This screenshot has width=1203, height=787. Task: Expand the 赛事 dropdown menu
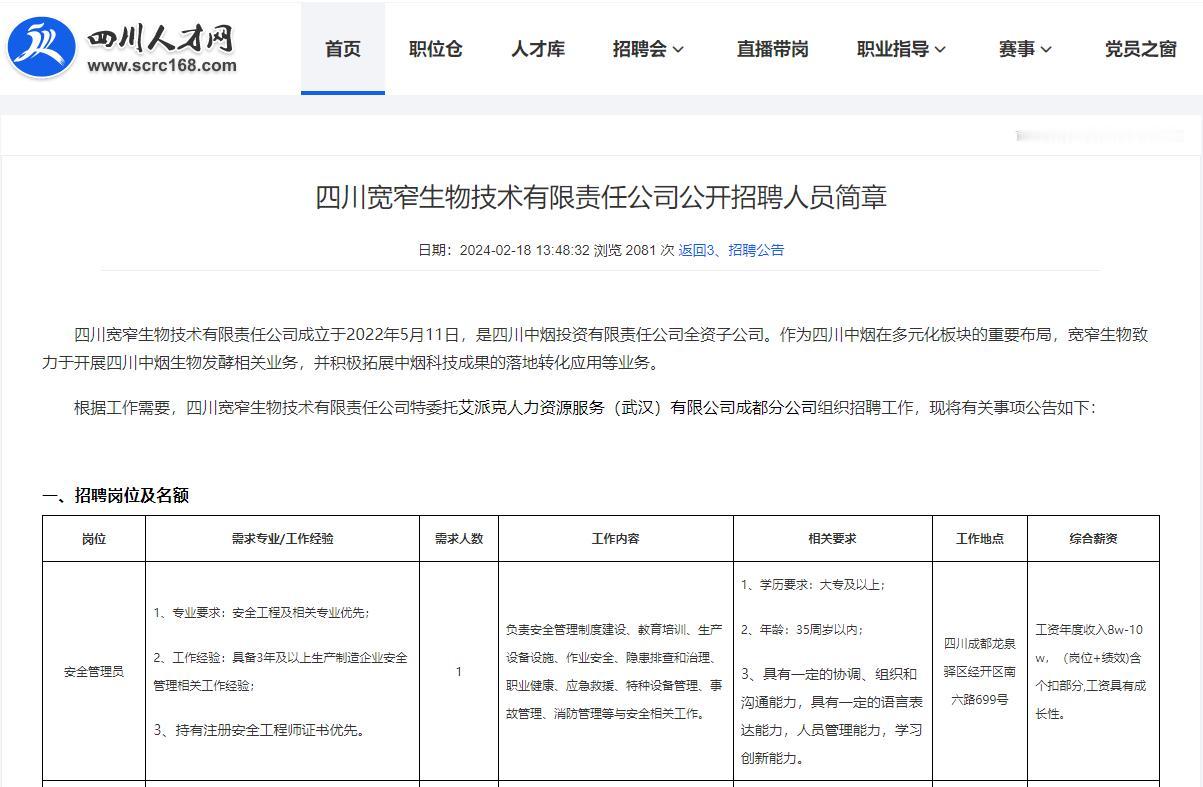tap(1026, 49)
